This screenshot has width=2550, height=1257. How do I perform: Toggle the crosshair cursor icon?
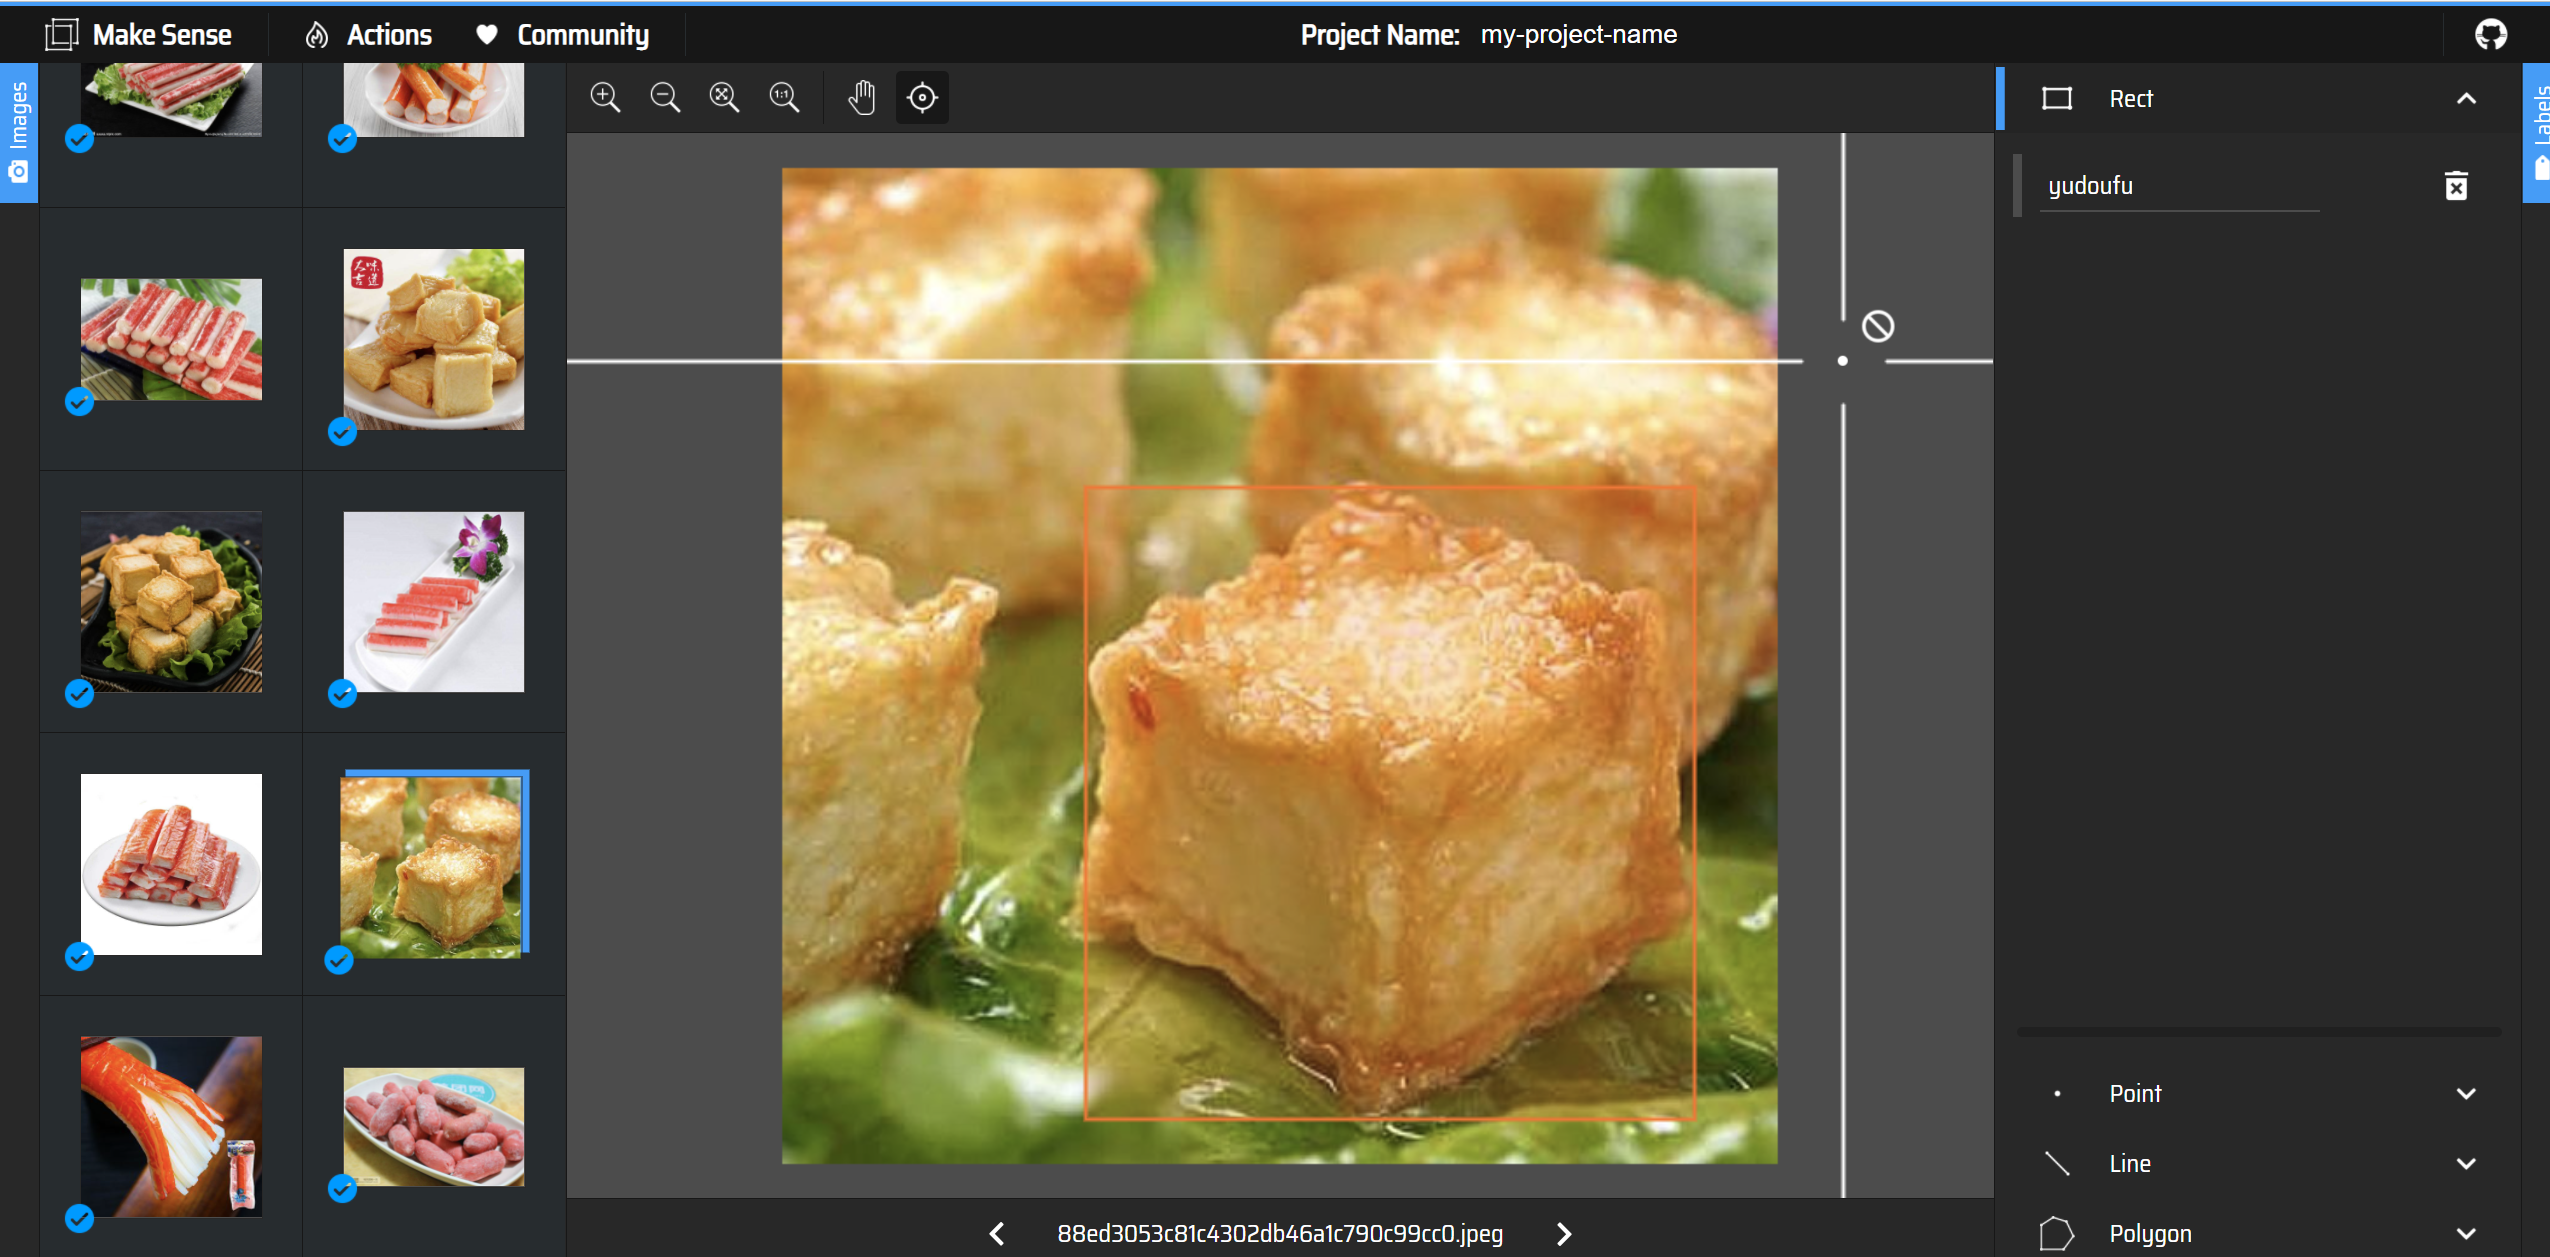point(922,97)
